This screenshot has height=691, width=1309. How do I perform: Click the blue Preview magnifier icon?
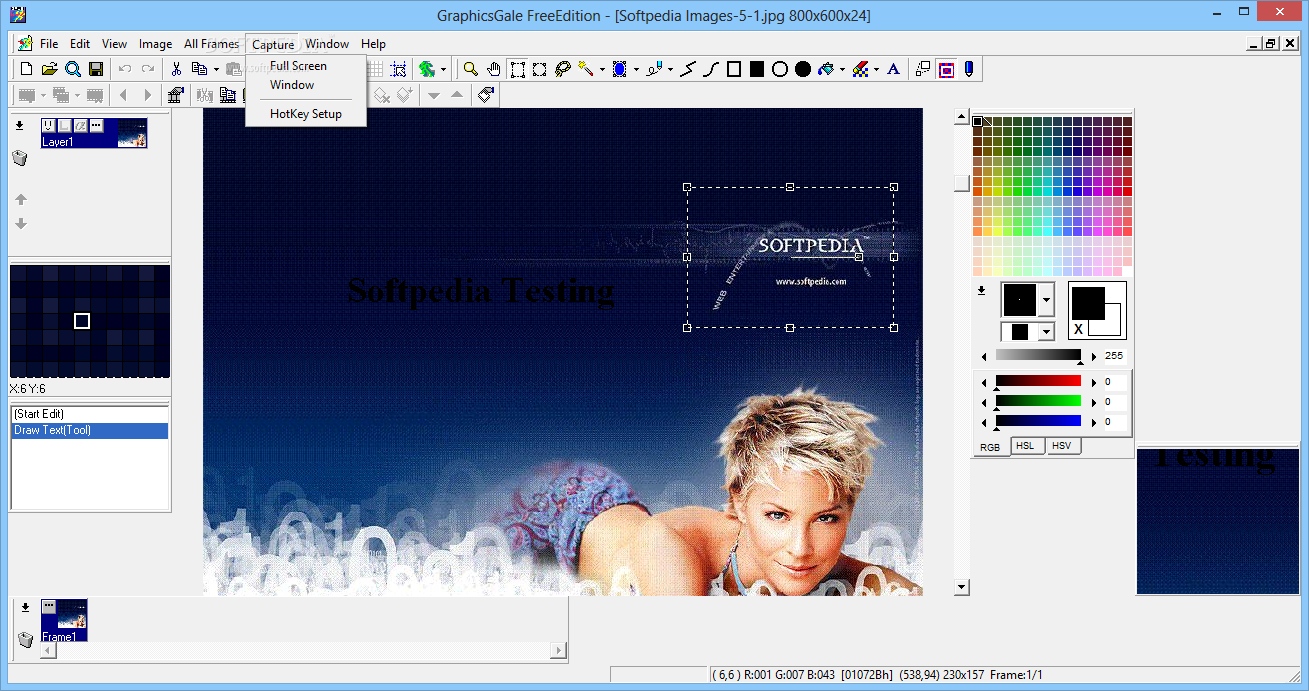73,69
